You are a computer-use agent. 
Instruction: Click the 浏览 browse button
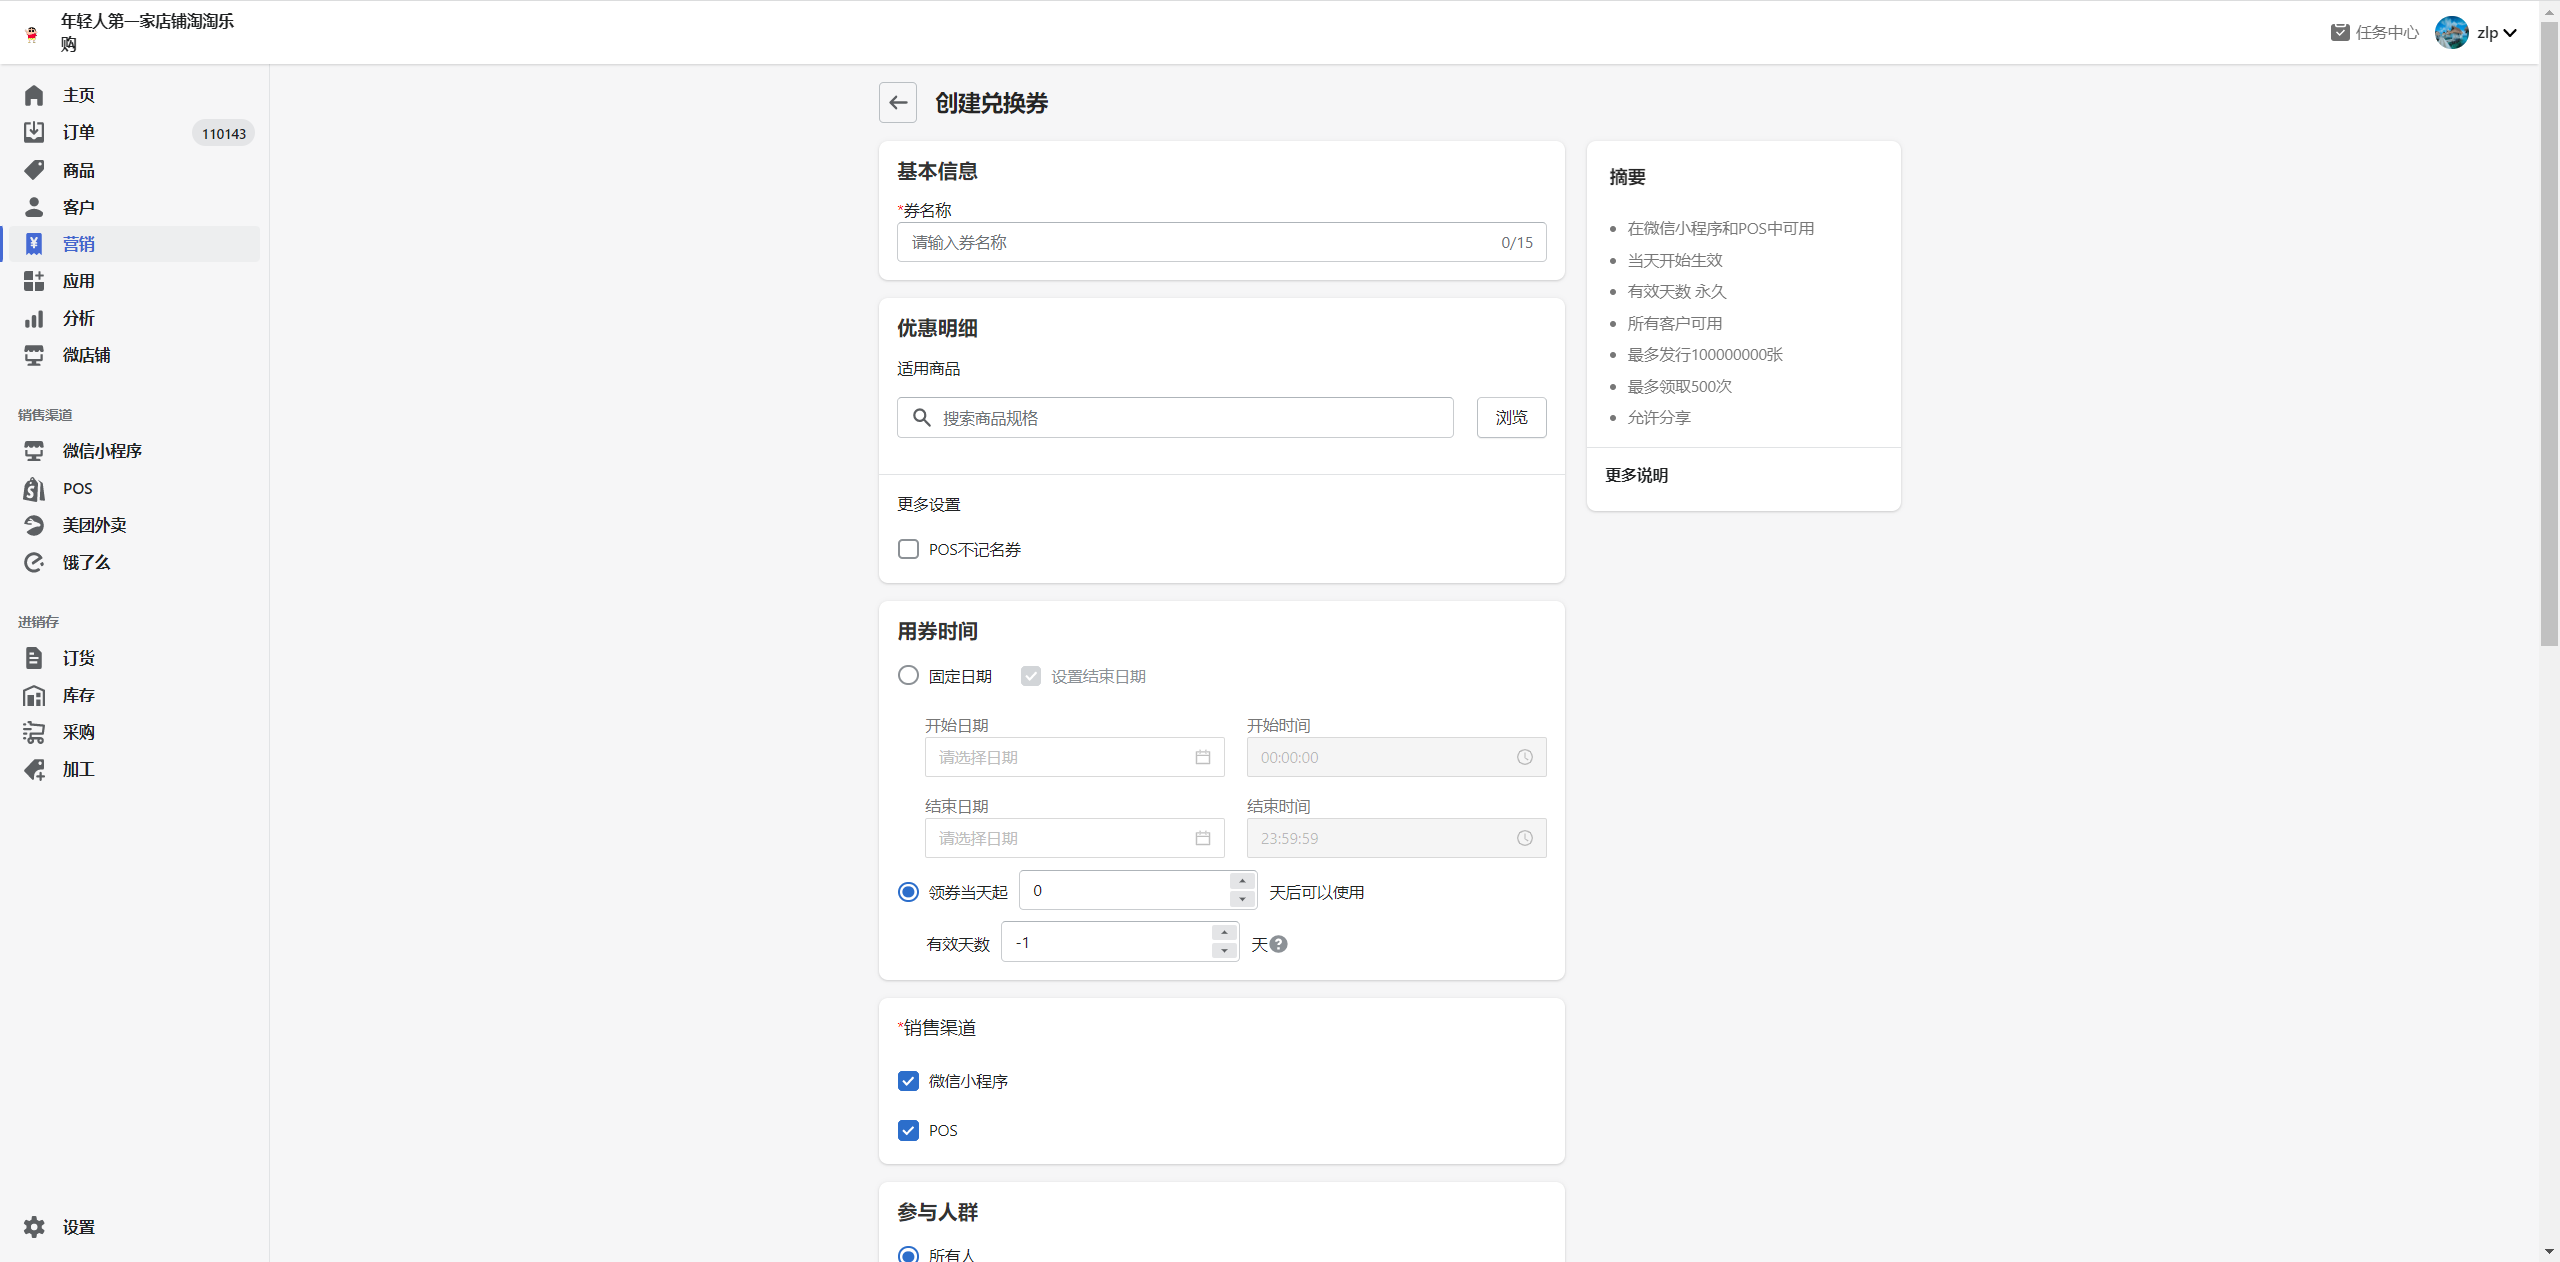point(1511,417)
